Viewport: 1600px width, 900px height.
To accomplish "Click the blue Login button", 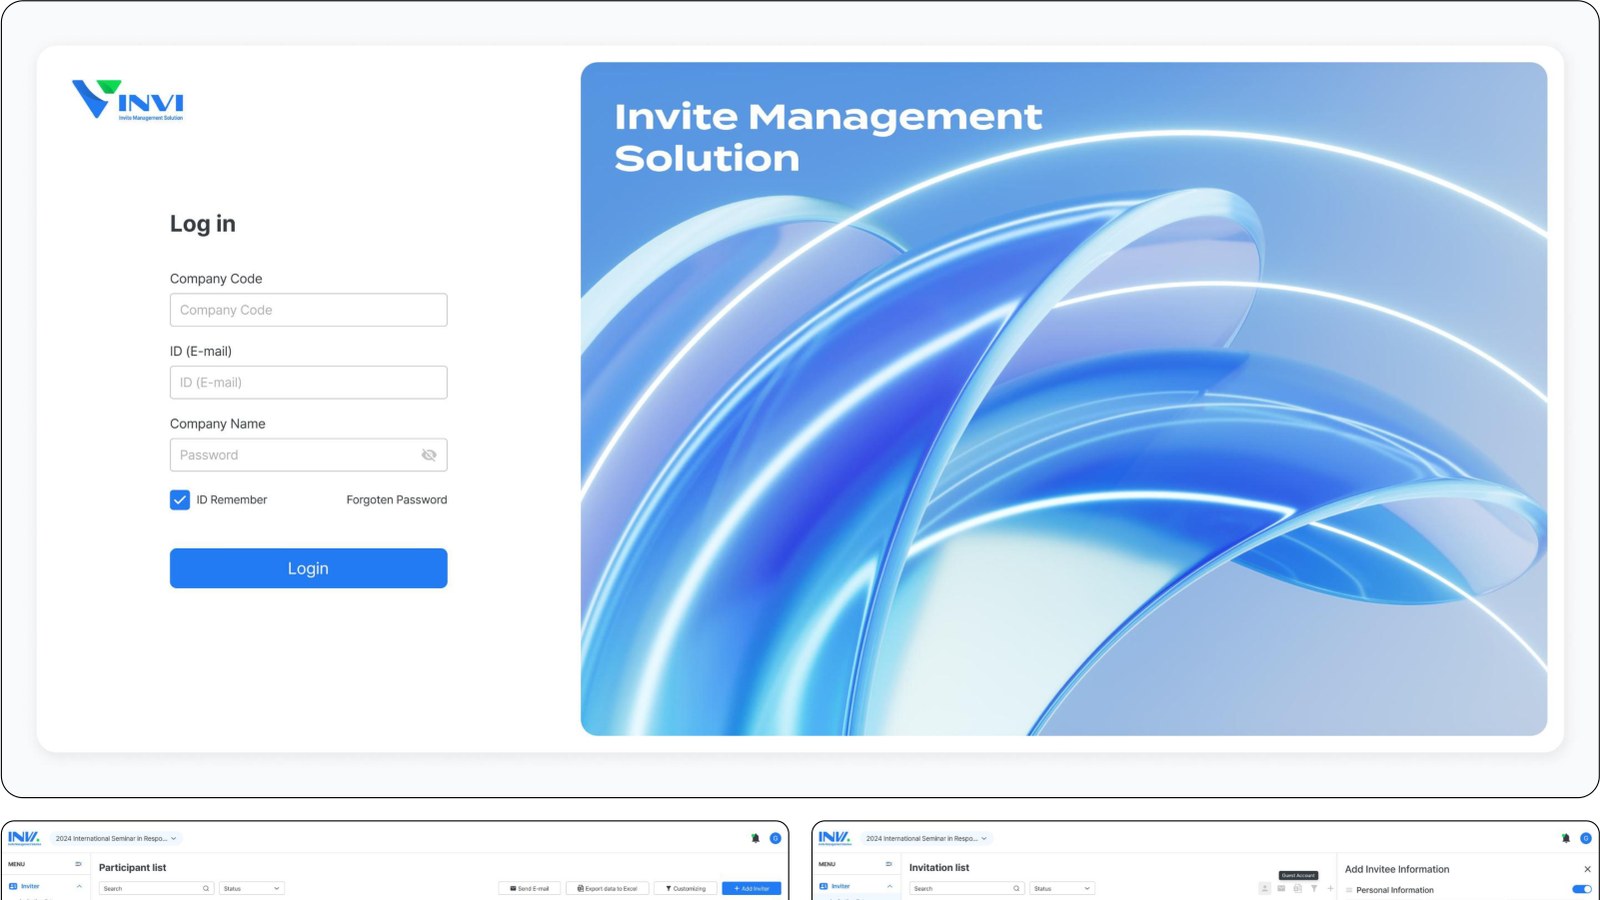I will pyautogui.click(x=308, y=568).
